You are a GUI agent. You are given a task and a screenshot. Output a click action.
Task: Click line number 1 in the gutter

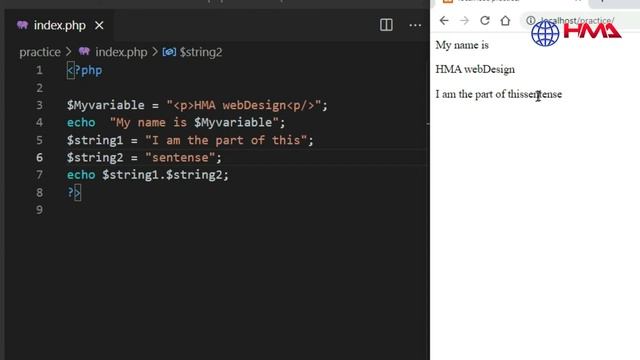(x=39, y=70)
